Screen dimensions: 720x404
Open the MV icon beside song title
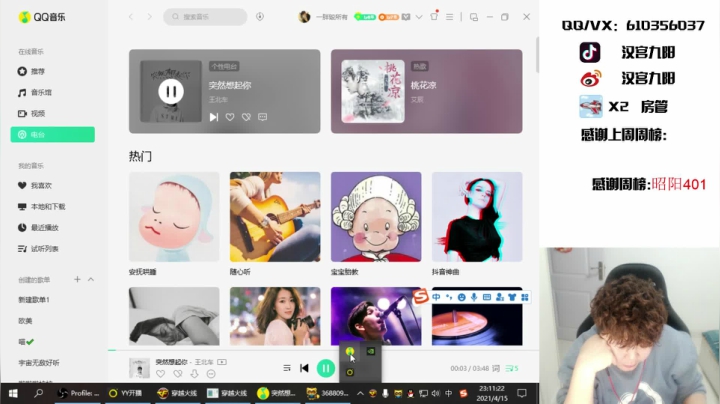pos(222,362)
